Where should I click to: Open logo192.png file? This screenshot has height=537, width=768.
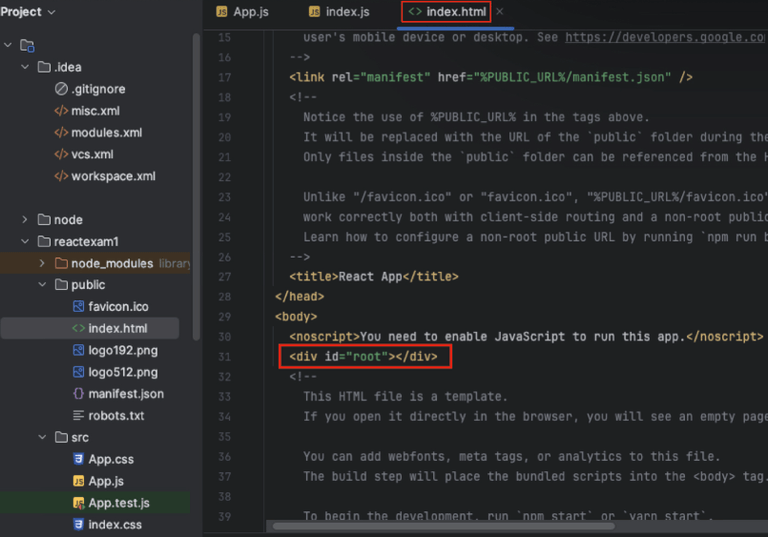click(x=123, y=350)
